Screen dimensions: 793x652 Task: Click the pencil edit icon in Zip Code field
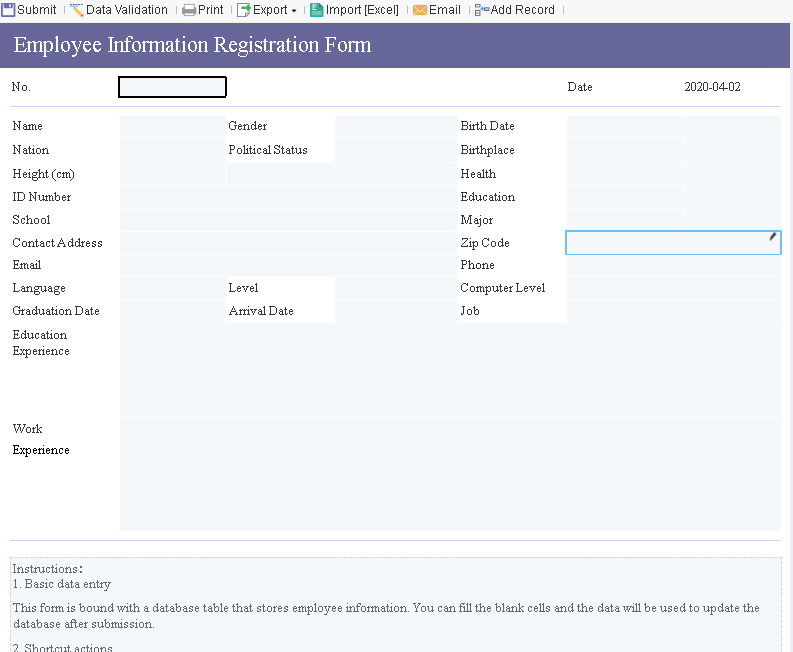[773, 236]
